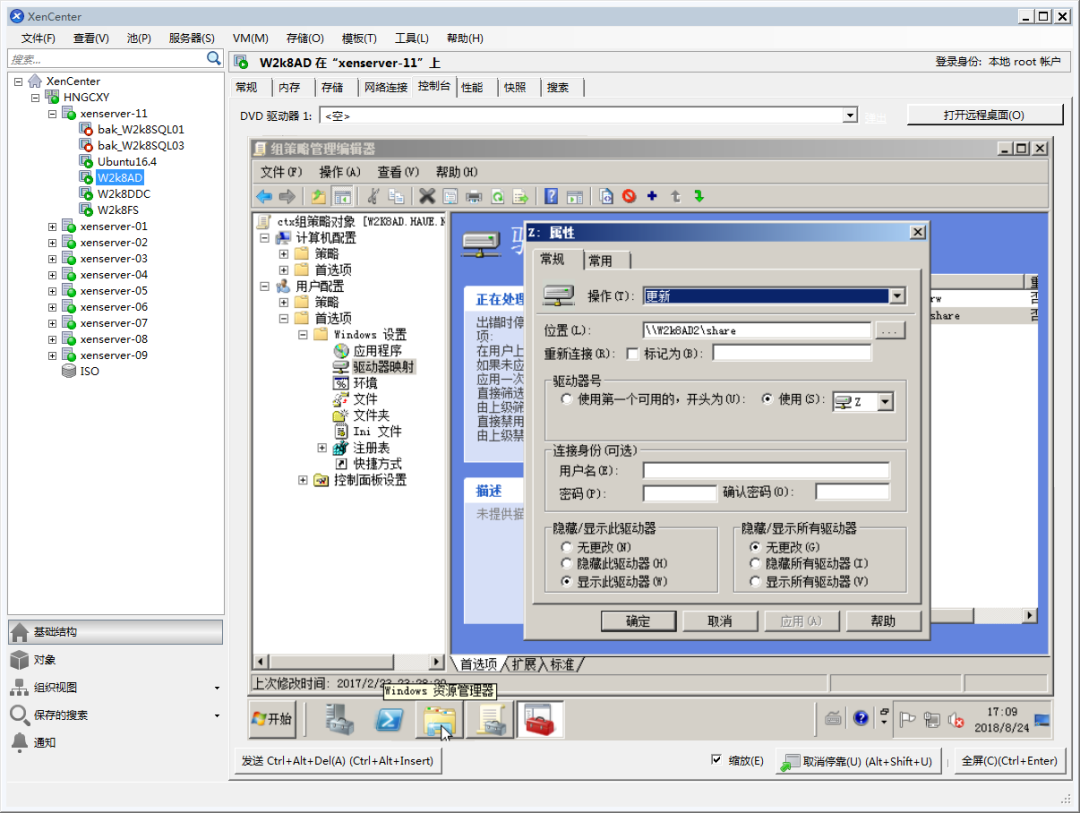Open the drive letter Z dropdown

coord(886,402)
